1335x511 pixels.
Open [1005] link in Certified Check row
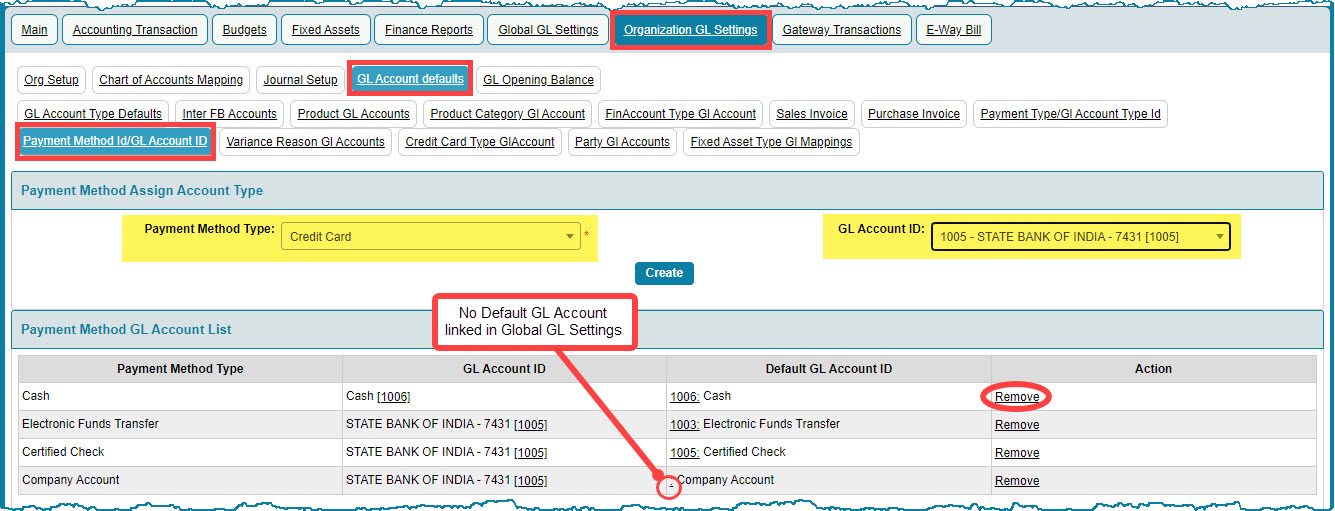coord(530,453)
